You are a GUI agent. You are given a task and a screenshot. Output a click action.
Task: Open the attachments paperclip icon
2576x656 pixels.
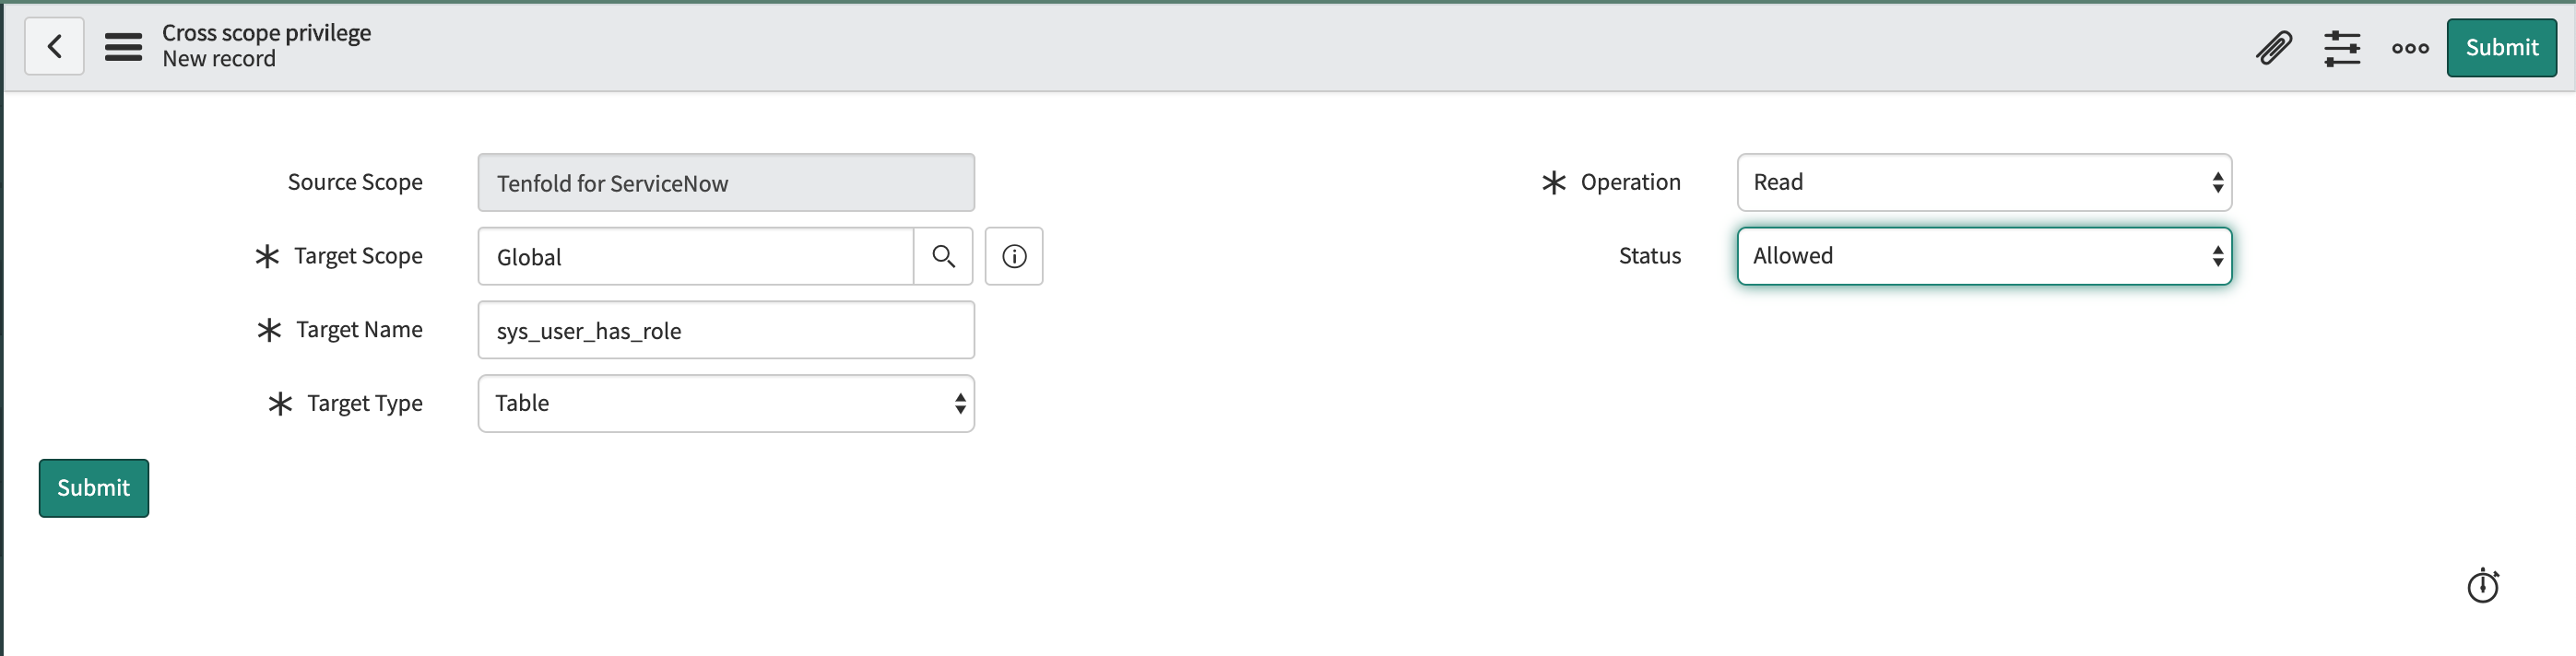2274,47
